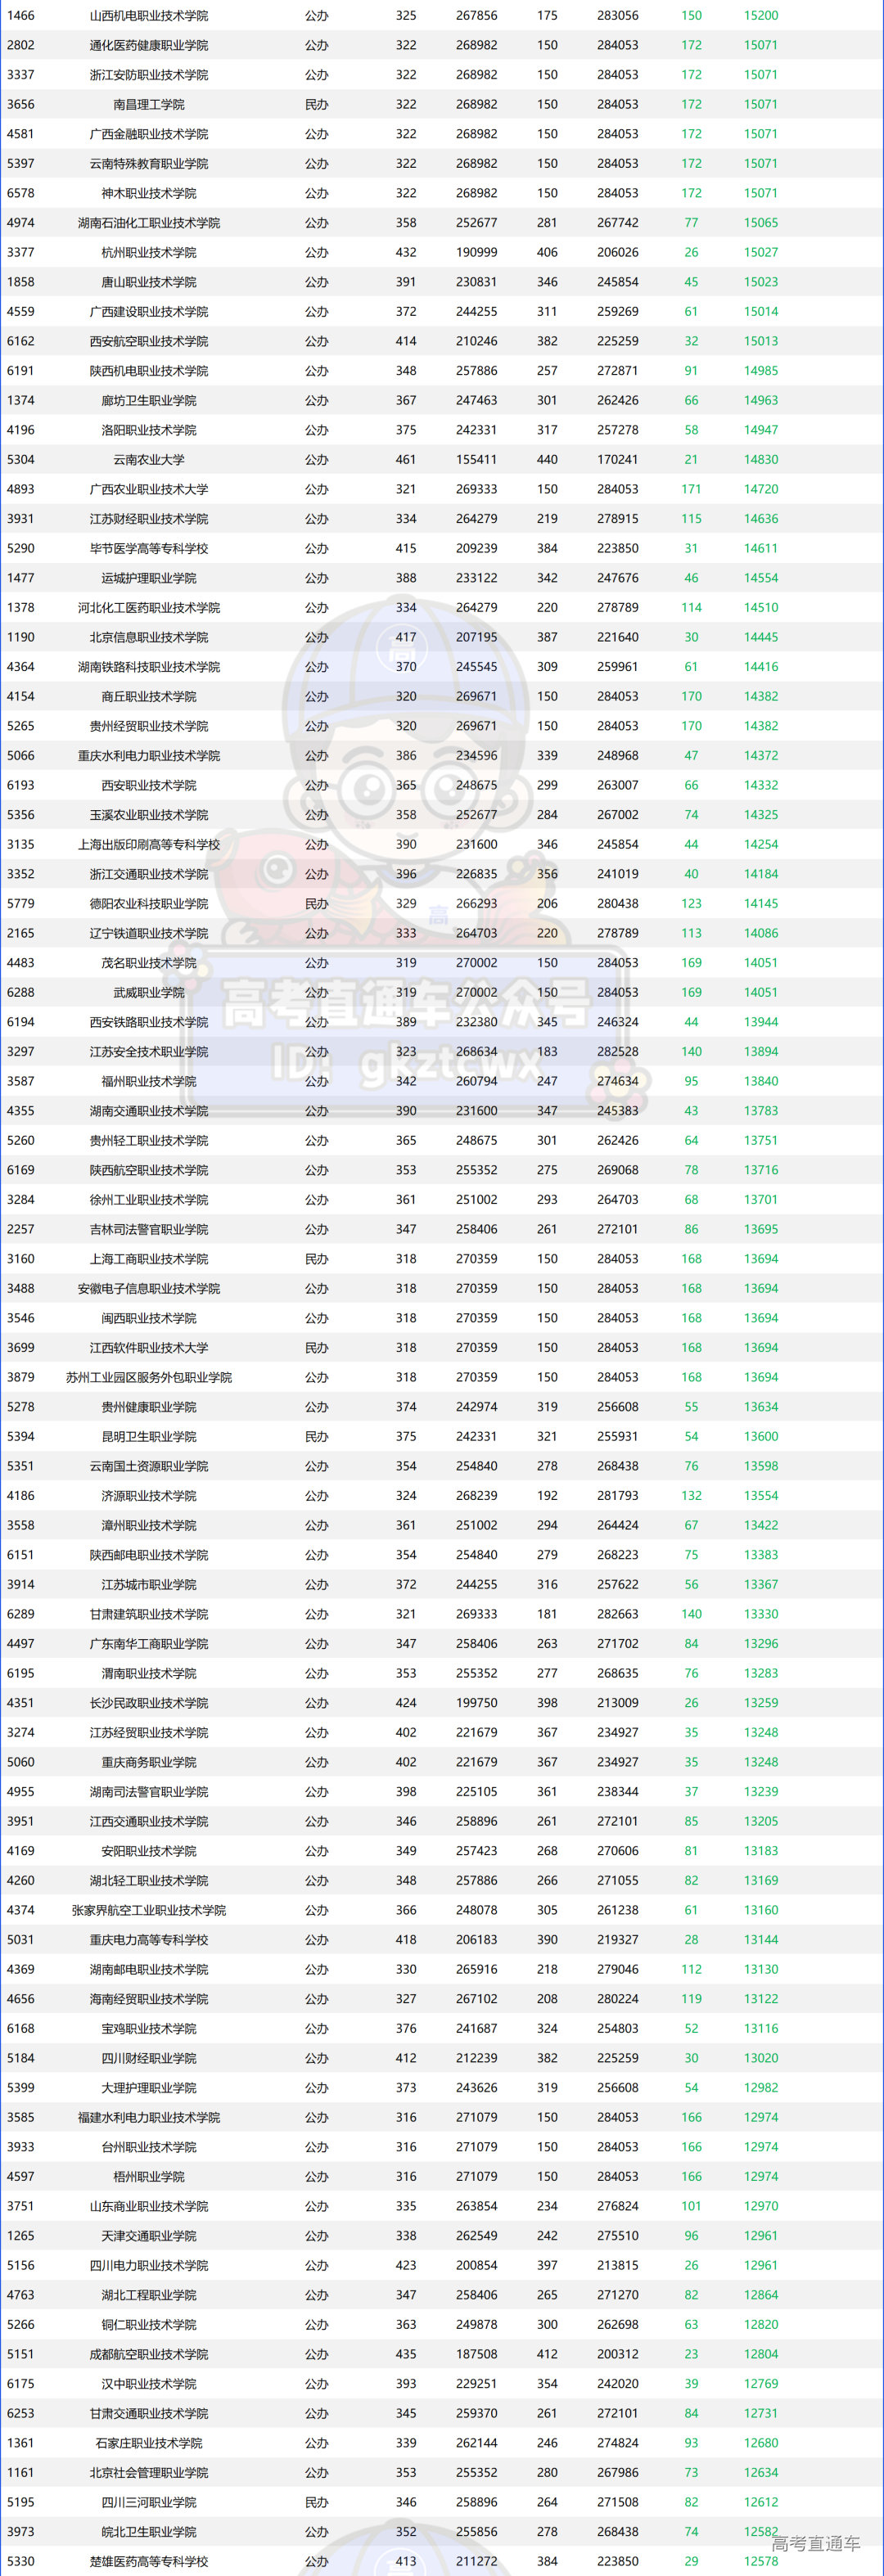Click school name 重庆电力高等专科学校
This screenshot has width=884, height=2576.
pos(149,1940)
